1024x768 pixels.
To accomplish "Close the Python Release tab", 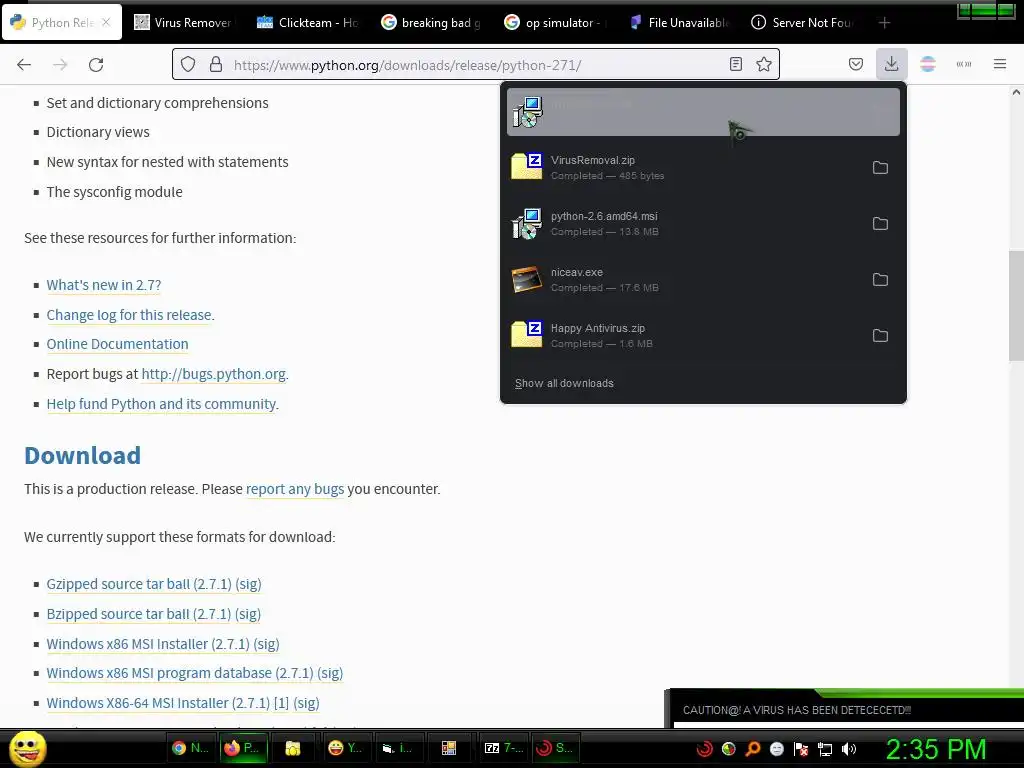I will [106, 22].
